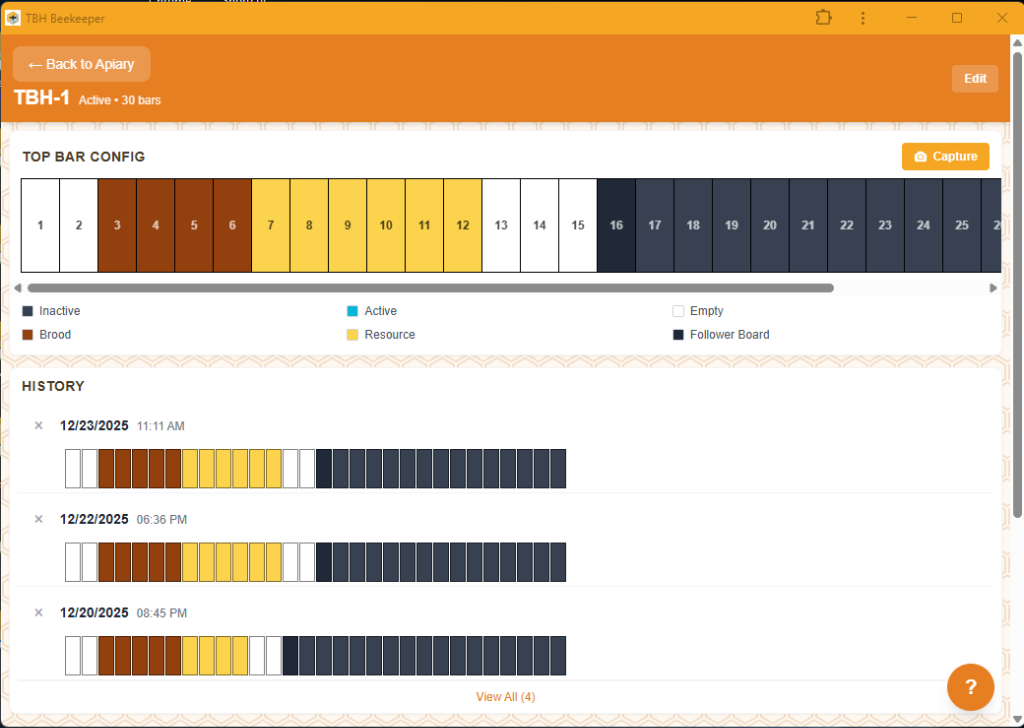This screenshot has height=728, width=1024.
Task: Remove the 12/20/2025 inspection entry
Action: pyautogui.click(x=38, y=612)
